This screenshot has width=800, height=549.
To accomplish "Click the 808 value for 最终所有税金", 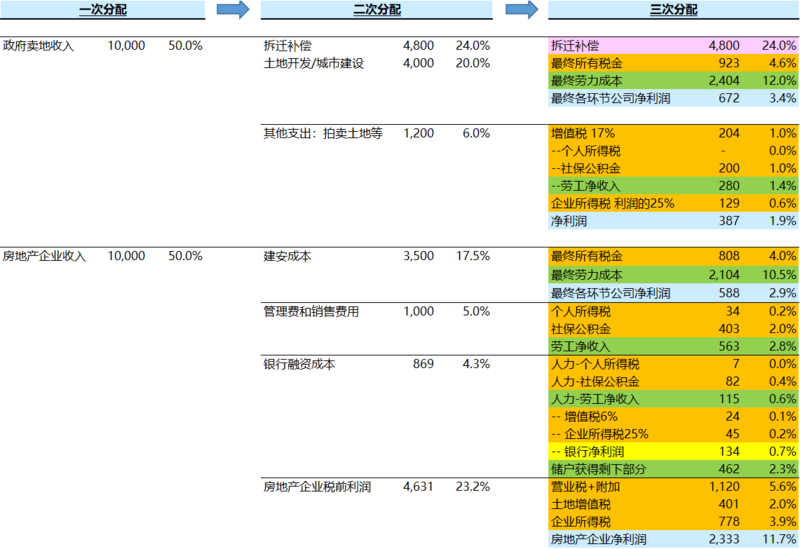I will tap(729, 256).
